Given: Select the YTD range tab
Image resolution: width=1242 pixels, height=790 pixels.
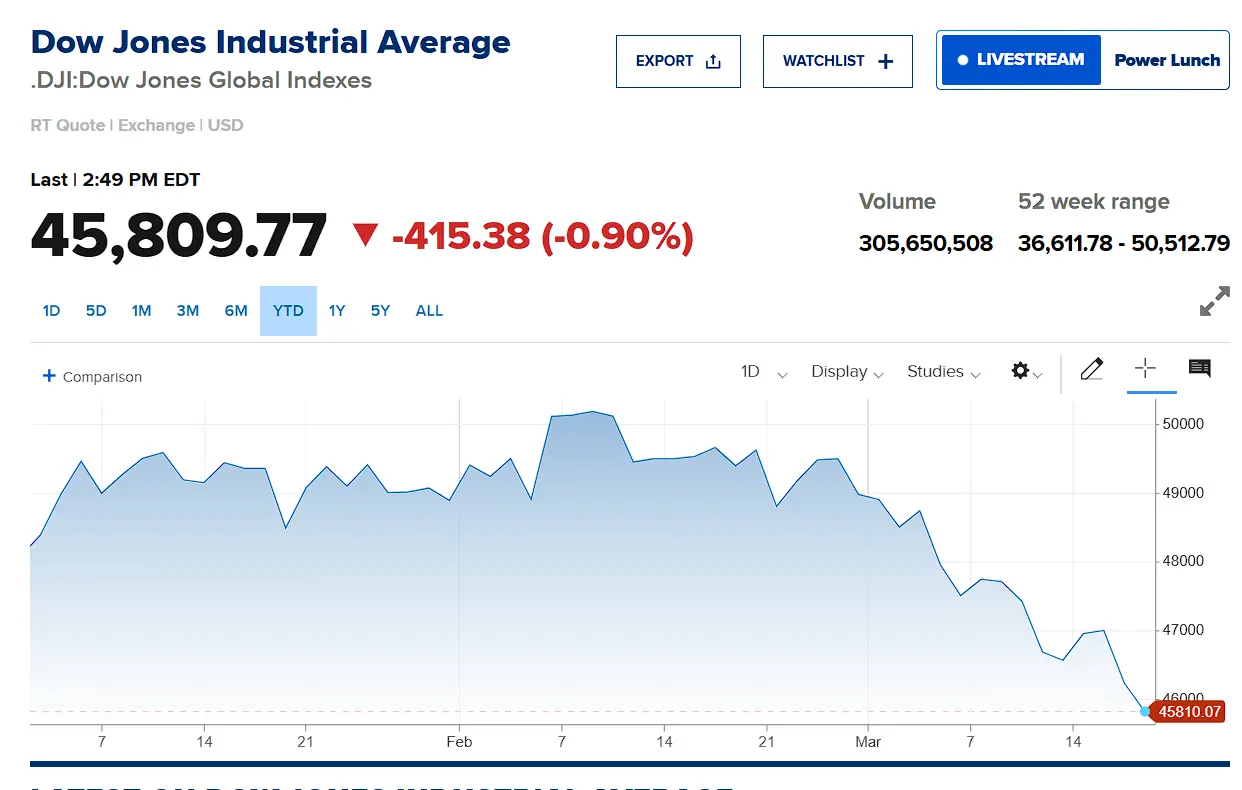Looking at the screenshot, I should click(x=288, y=311).
